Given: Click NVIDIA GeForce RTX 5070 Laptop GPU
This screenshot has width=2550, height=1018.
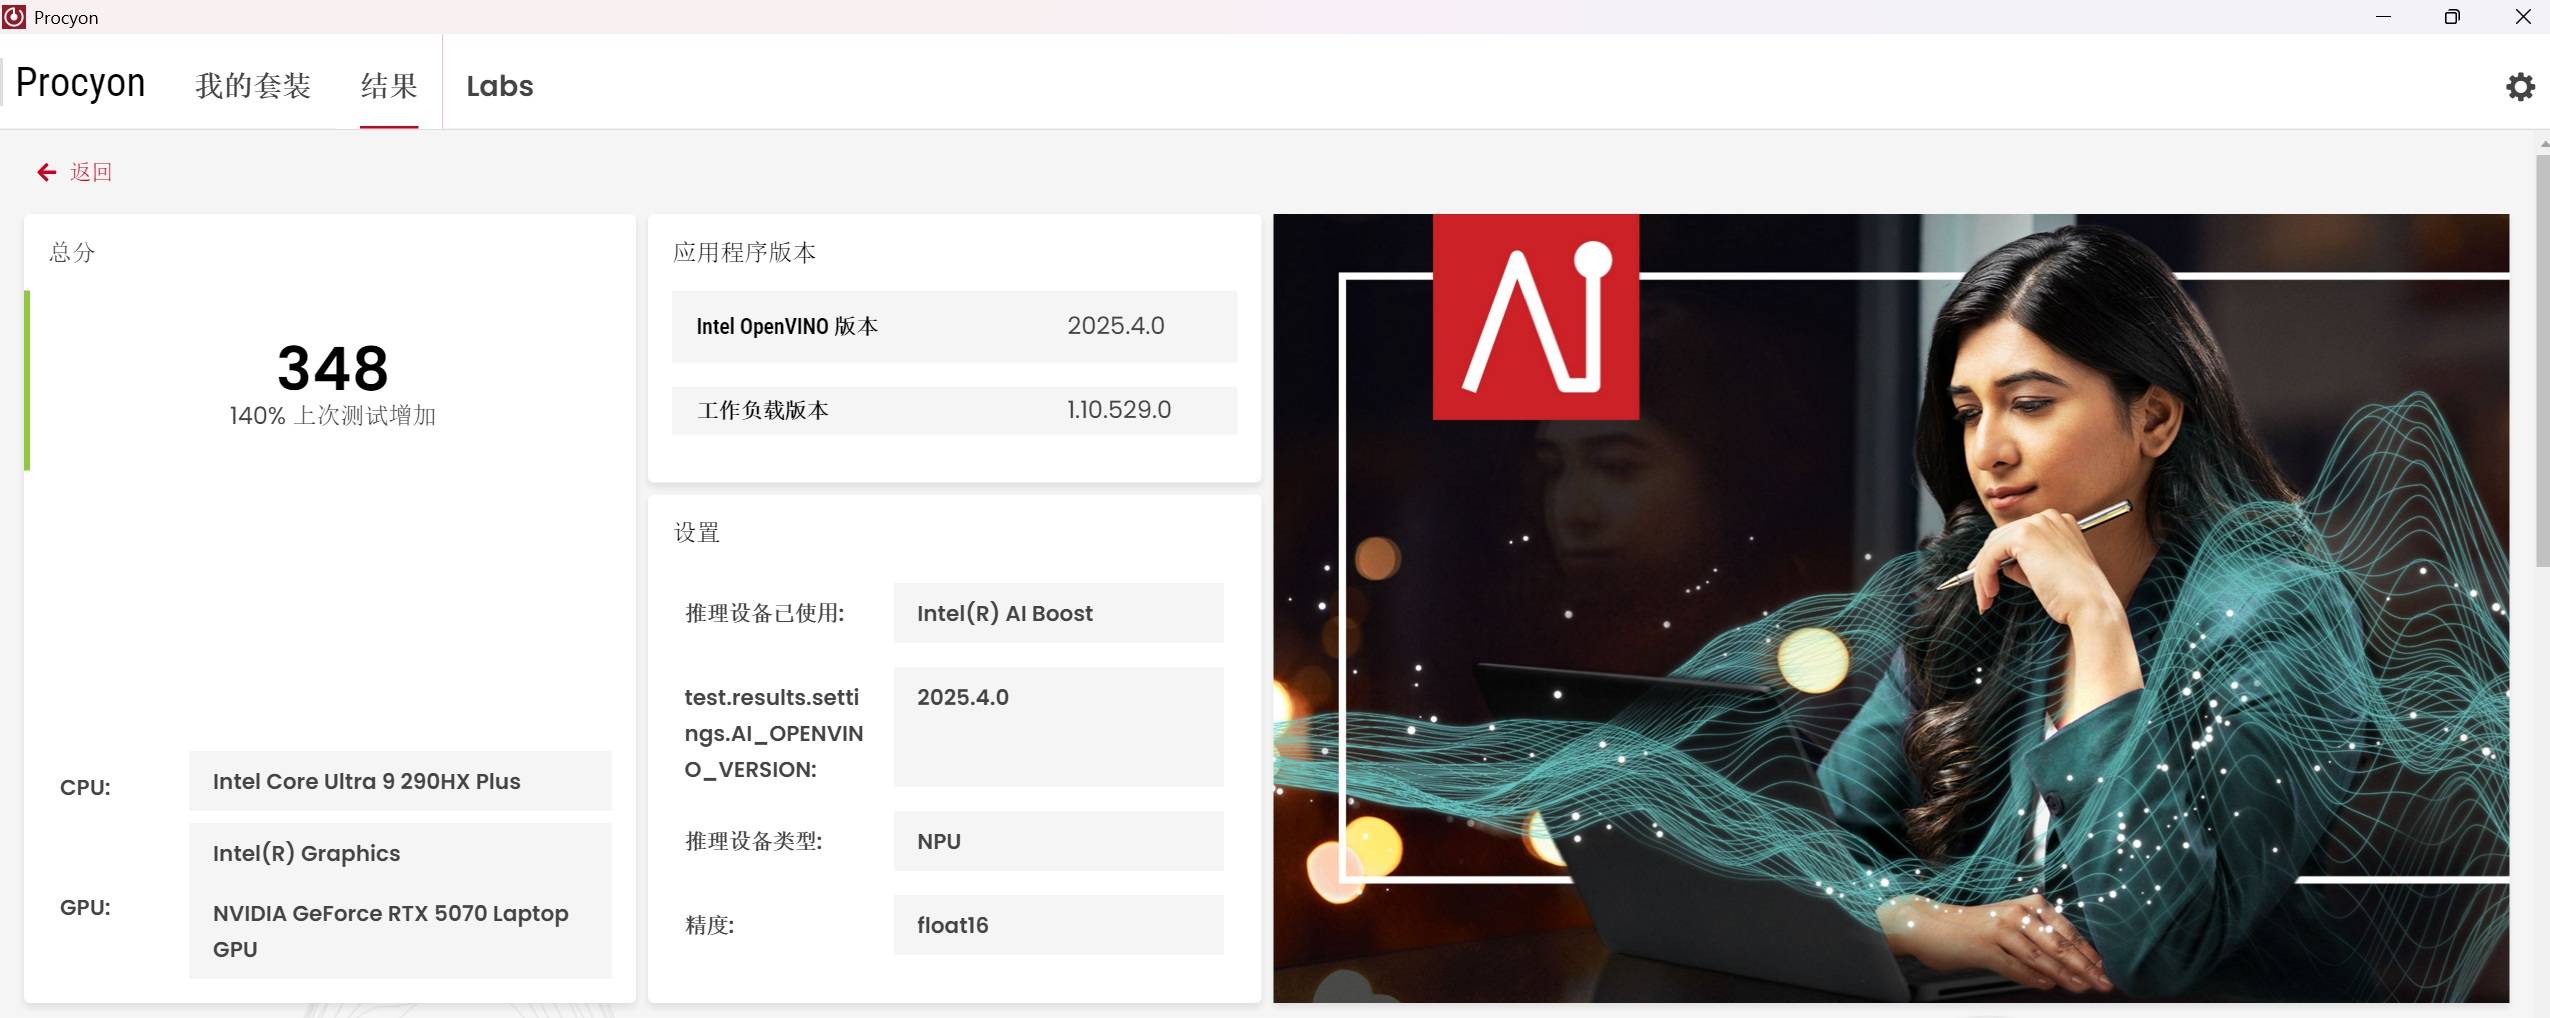Looking at the screenshot, I should pyautogui.click(x=391, y=931).
